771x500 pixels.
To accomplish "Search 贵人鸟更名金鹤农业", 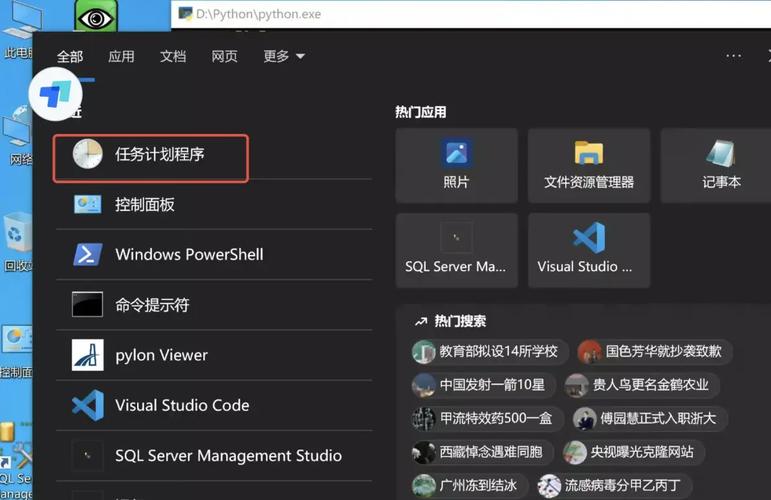I will [641, 385].
